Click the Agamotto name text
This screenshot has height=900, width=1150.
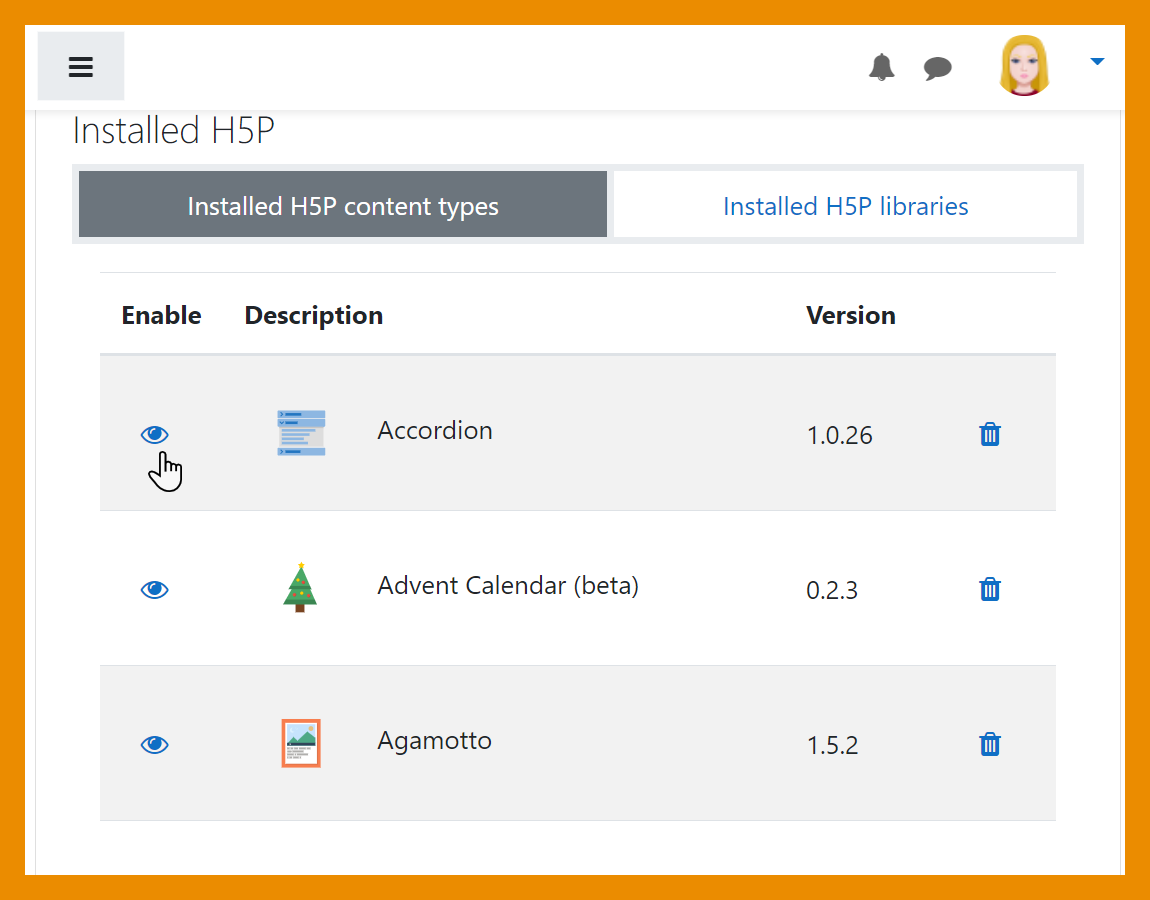click(434, 741)
